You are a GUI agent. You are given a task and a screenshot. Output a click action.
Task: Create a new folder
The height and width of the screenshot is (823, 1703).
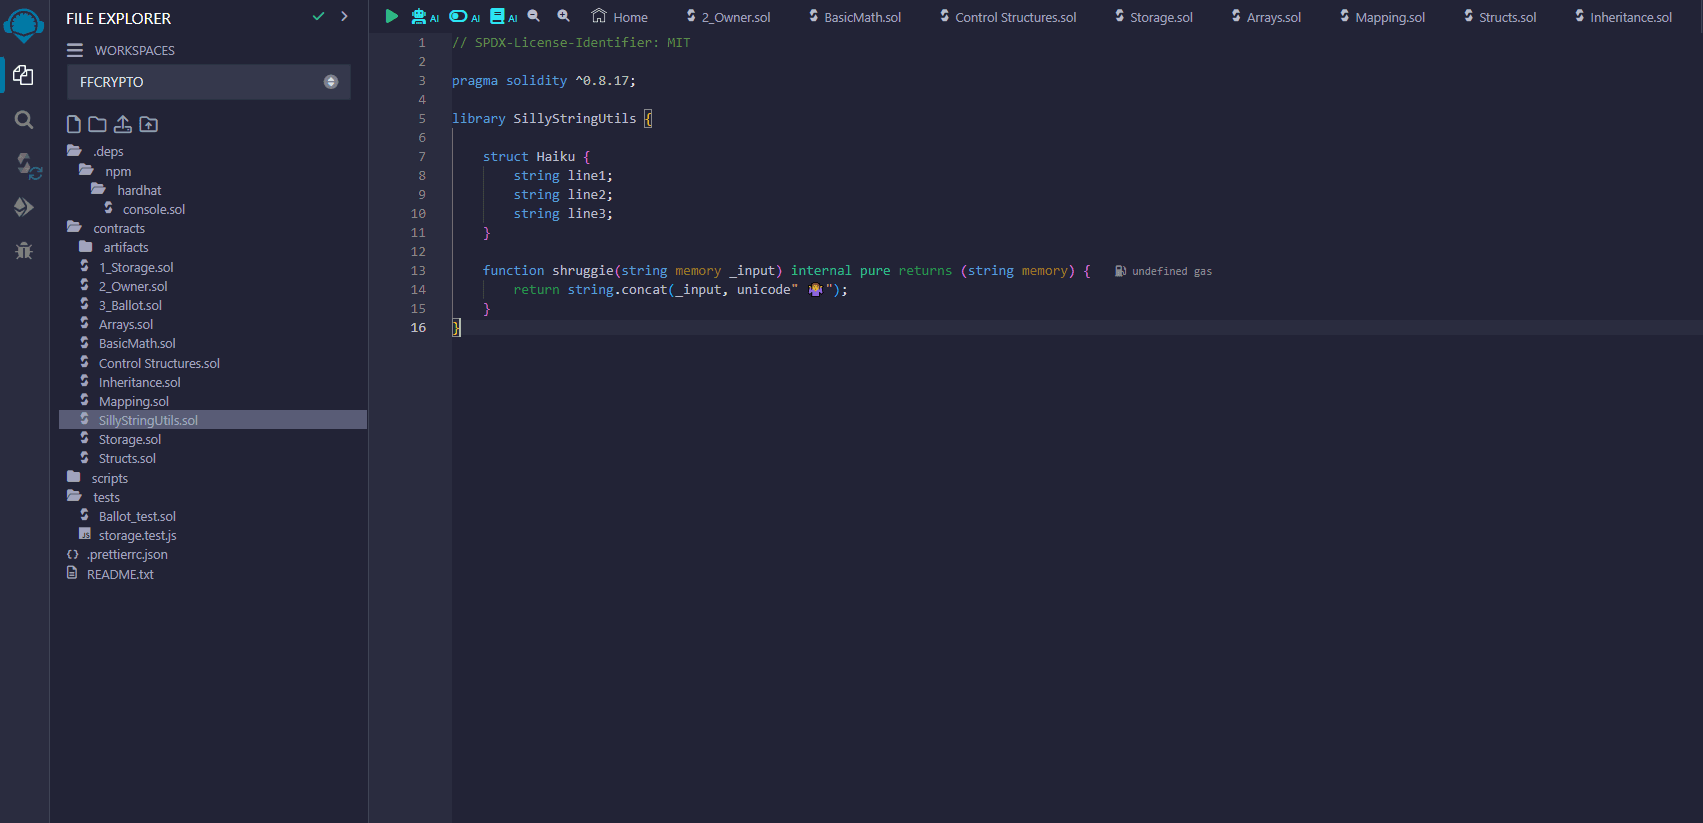(97, 124)
